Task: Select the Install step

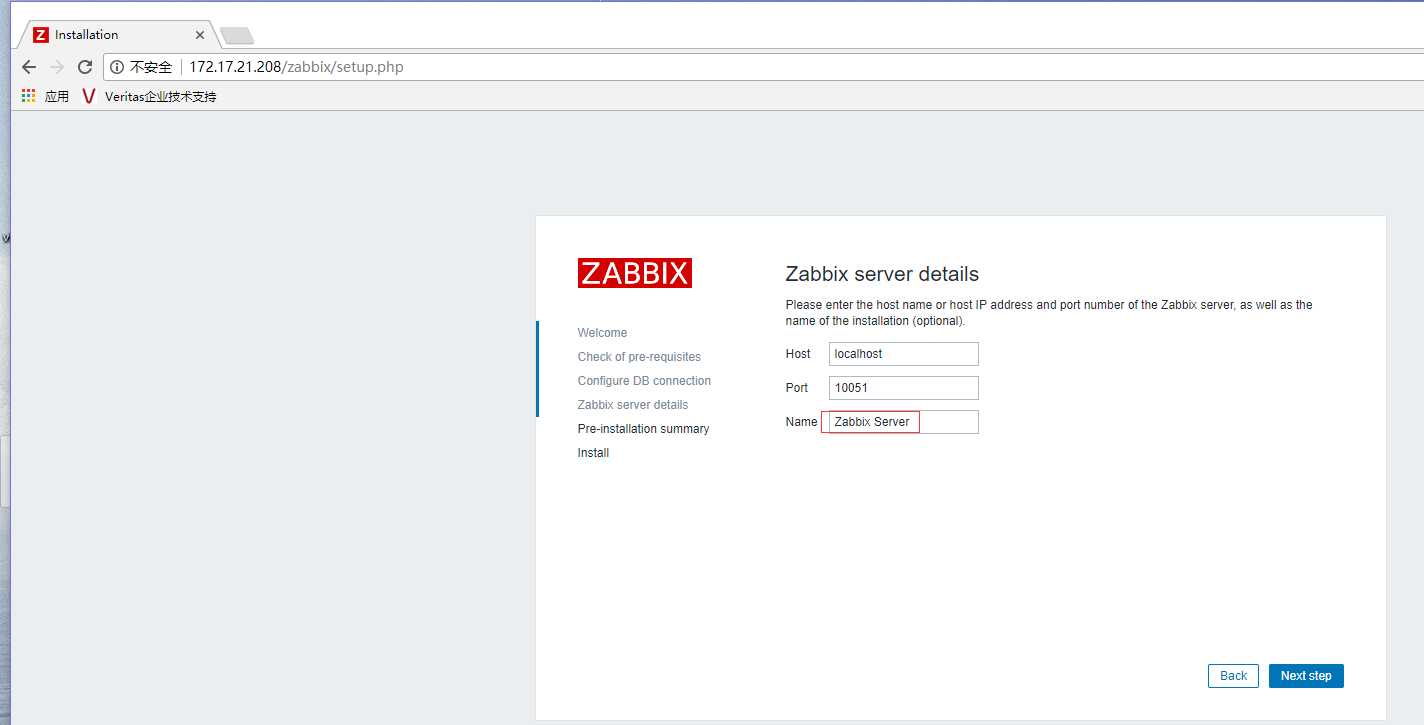Action: 593,453
